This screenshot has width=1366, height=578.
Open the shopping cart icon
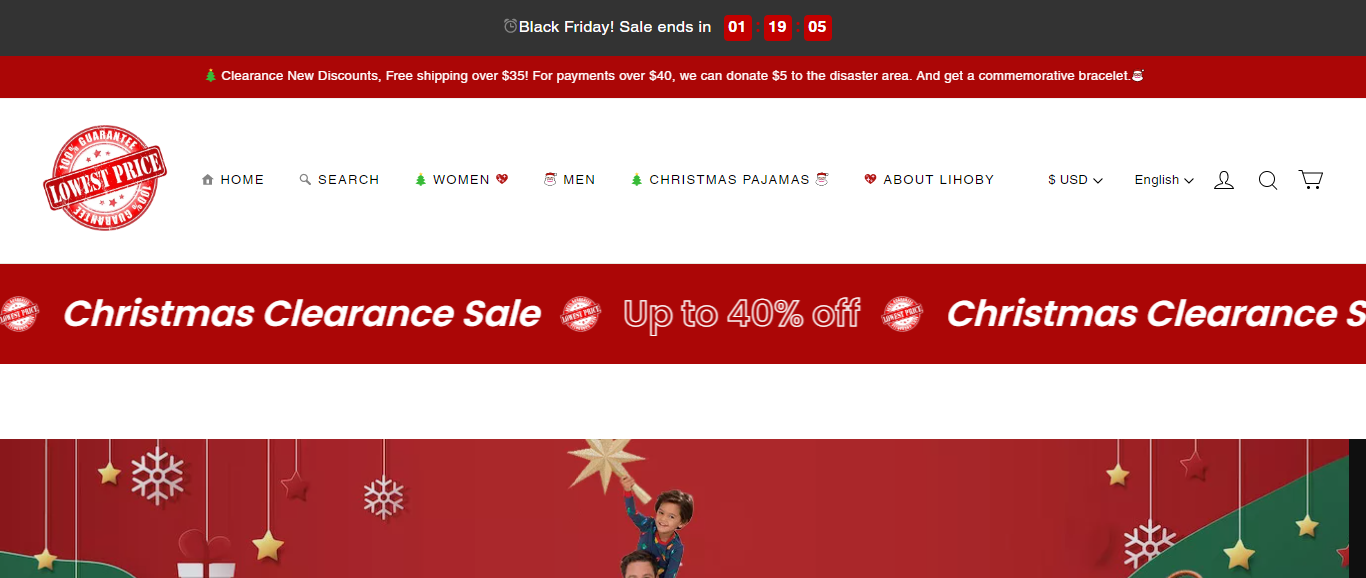[1311, 180]
